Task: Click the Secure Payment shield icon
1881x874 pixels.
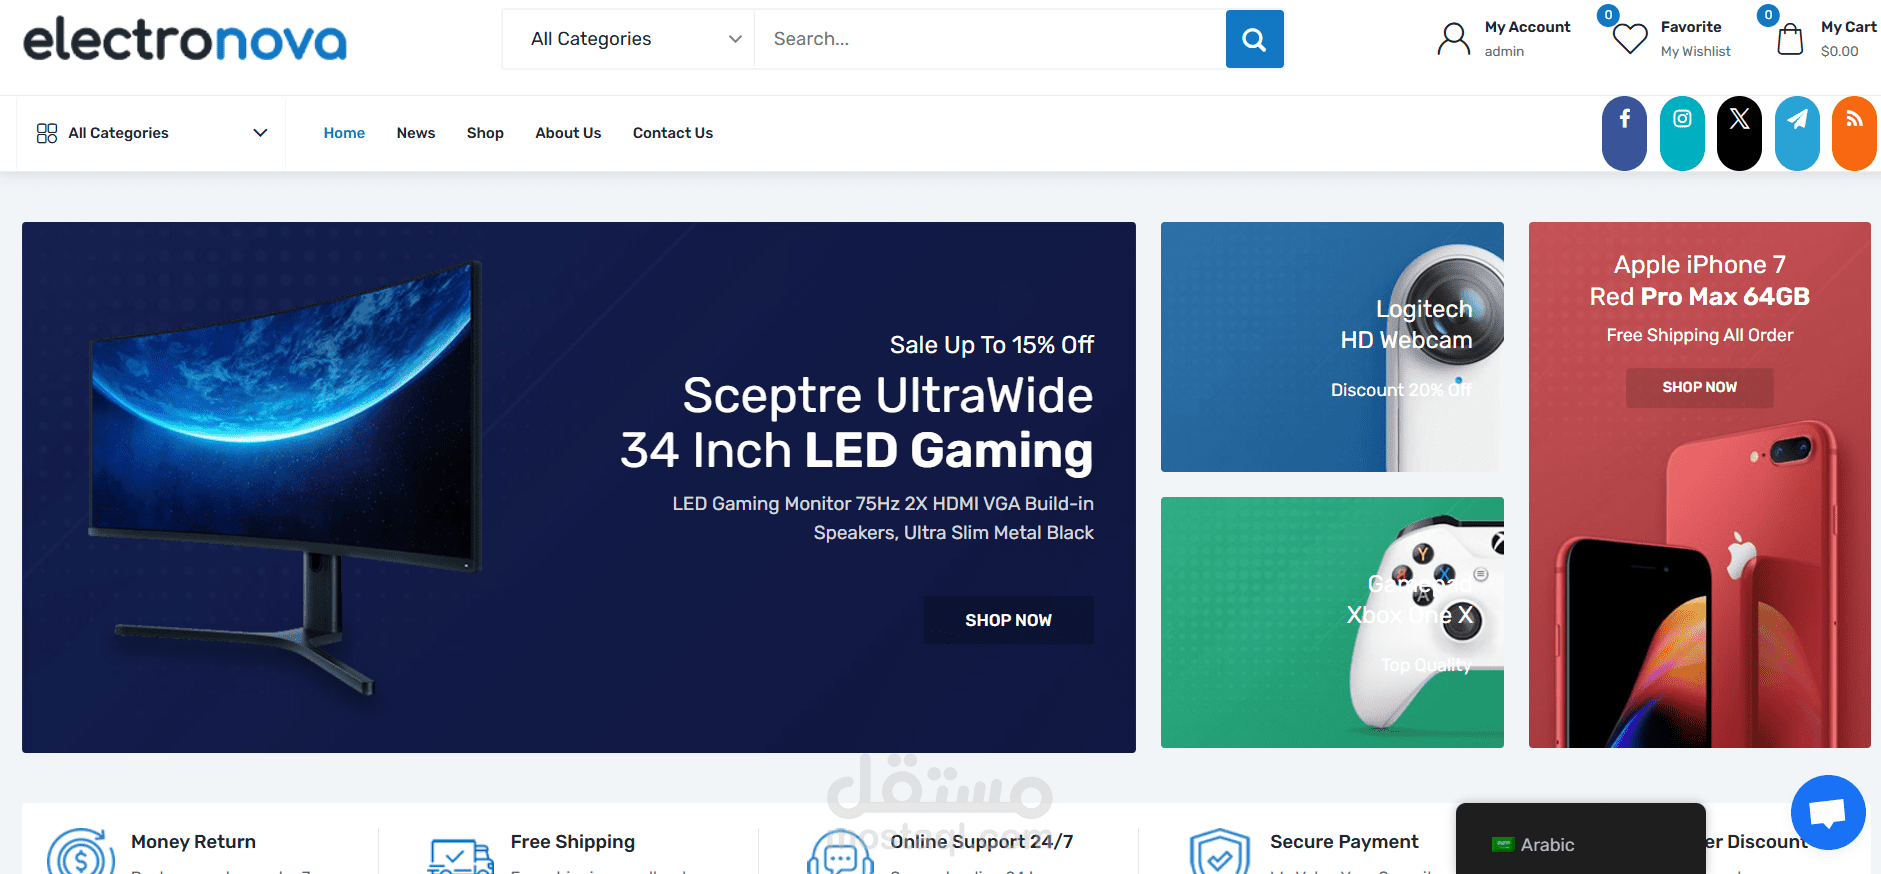Action: (1220, 853)
